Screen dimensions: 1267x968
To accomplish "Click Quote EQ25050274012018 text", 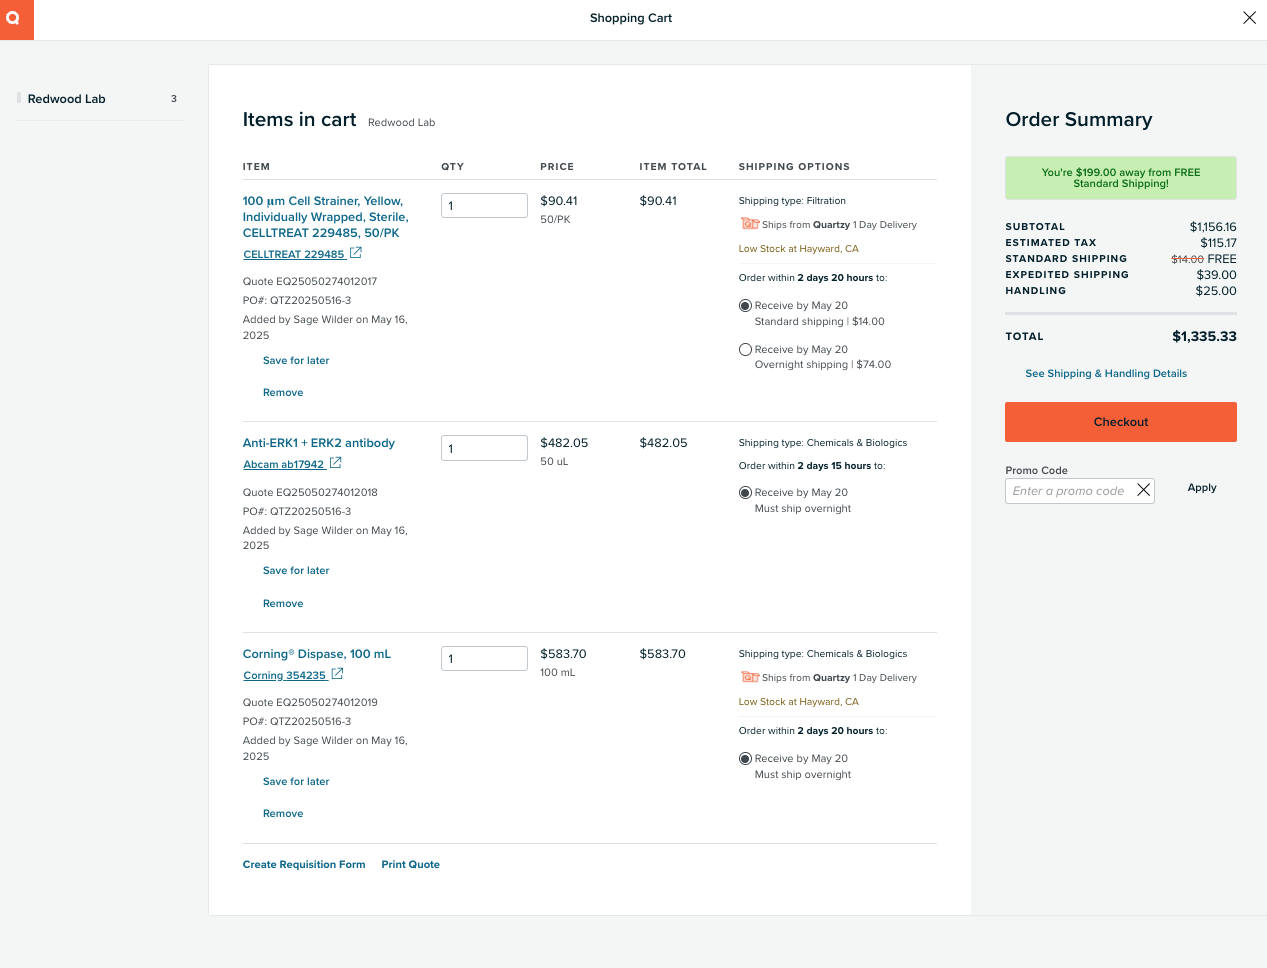I will (x=310, y=493).
